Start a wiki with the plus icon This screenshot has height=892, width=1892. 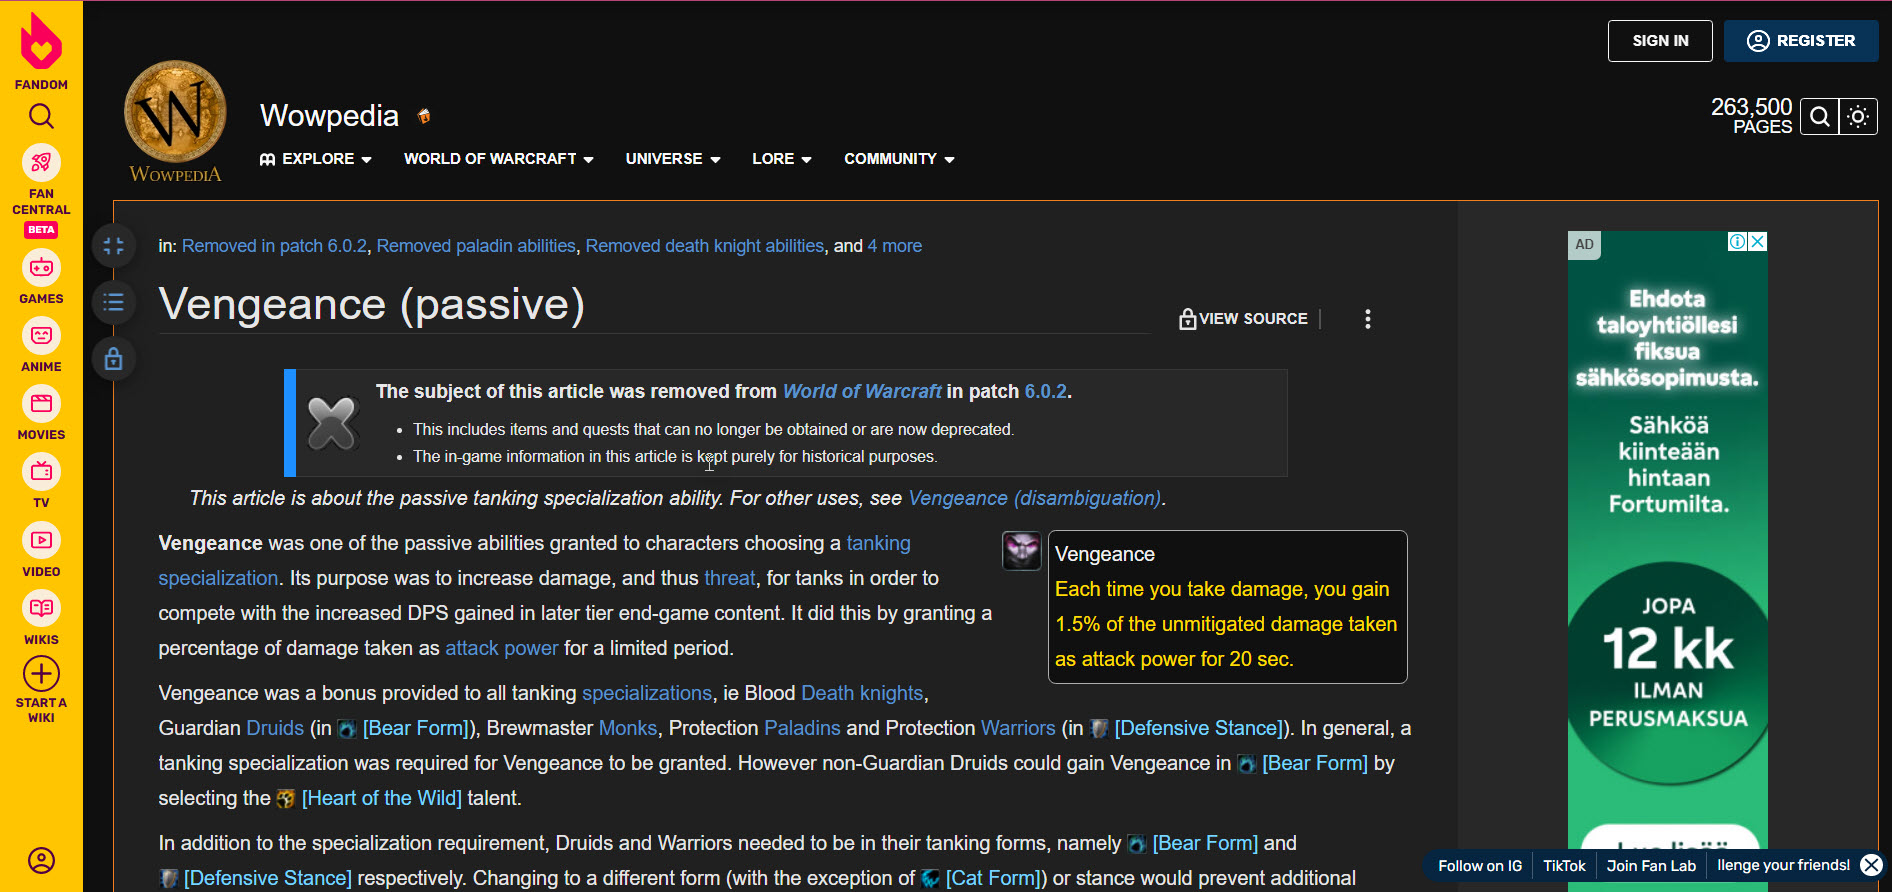[x=41, y=674]
